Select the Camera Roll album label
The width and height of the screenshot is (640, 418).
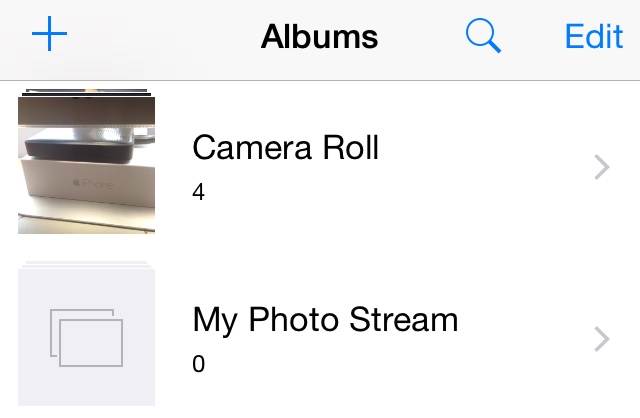pos(285,148)
